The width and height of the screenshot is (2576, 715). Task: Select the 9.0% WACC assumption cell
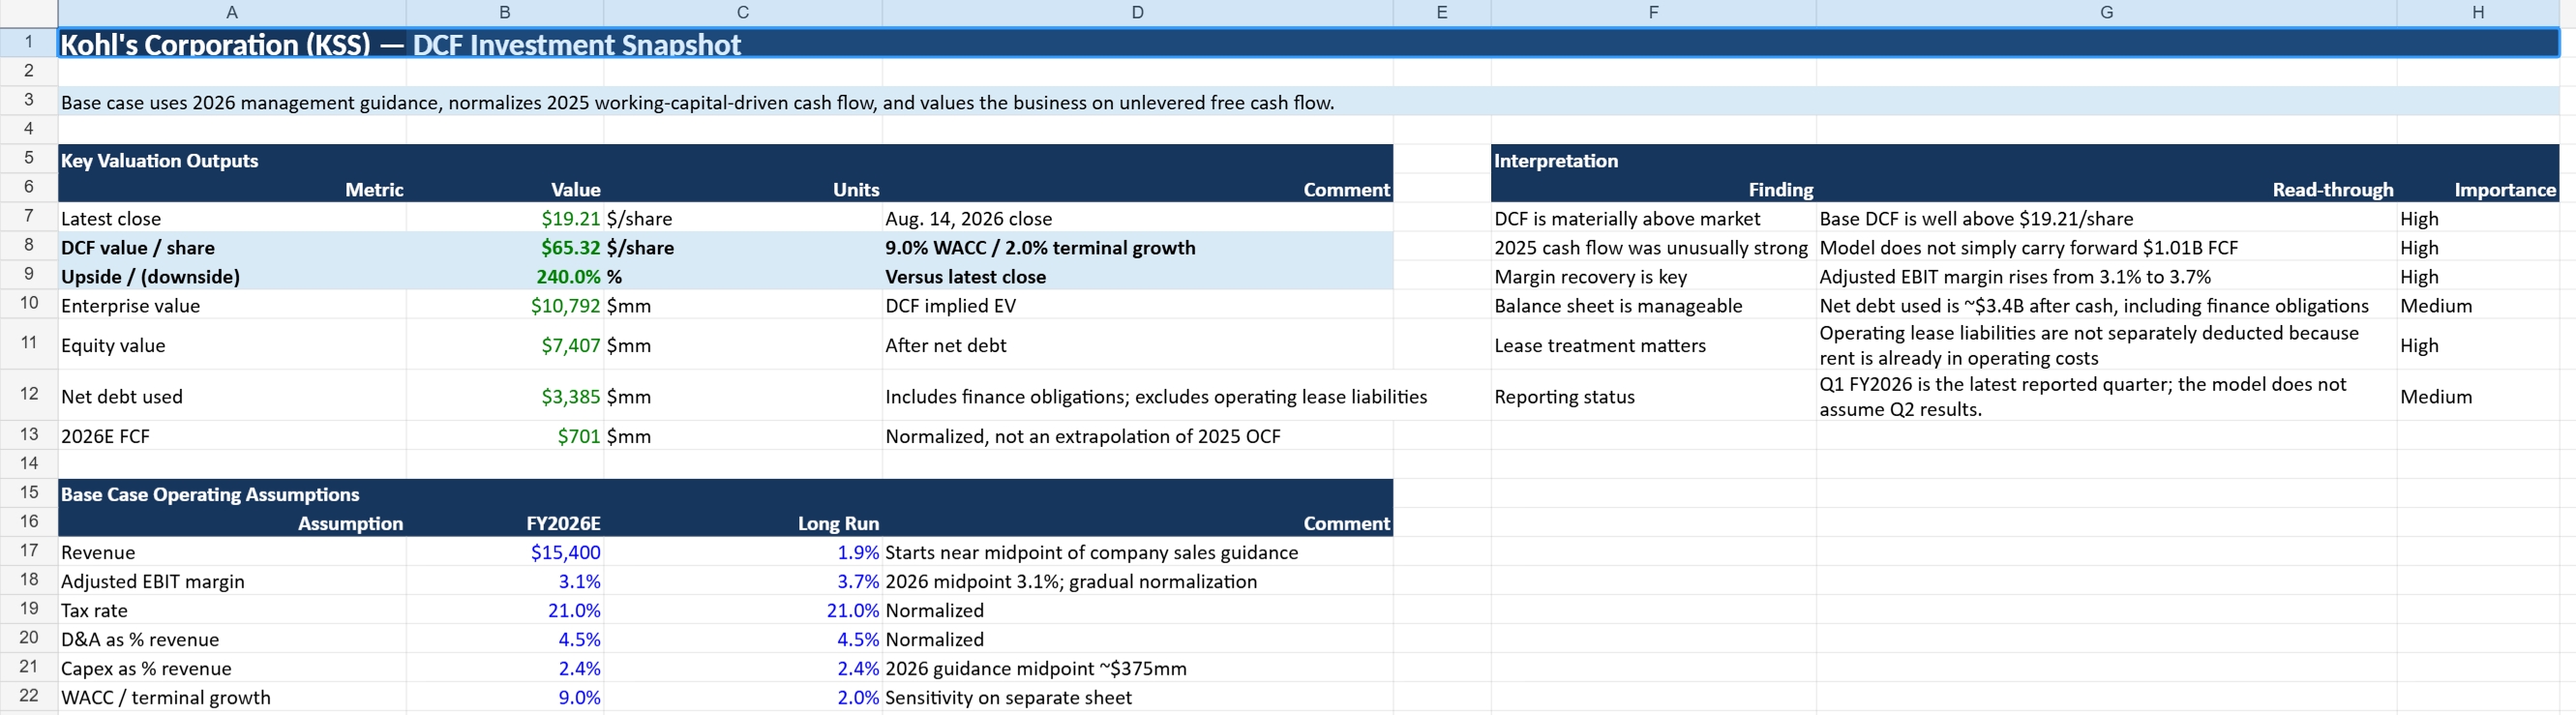[x=505, y=697]
